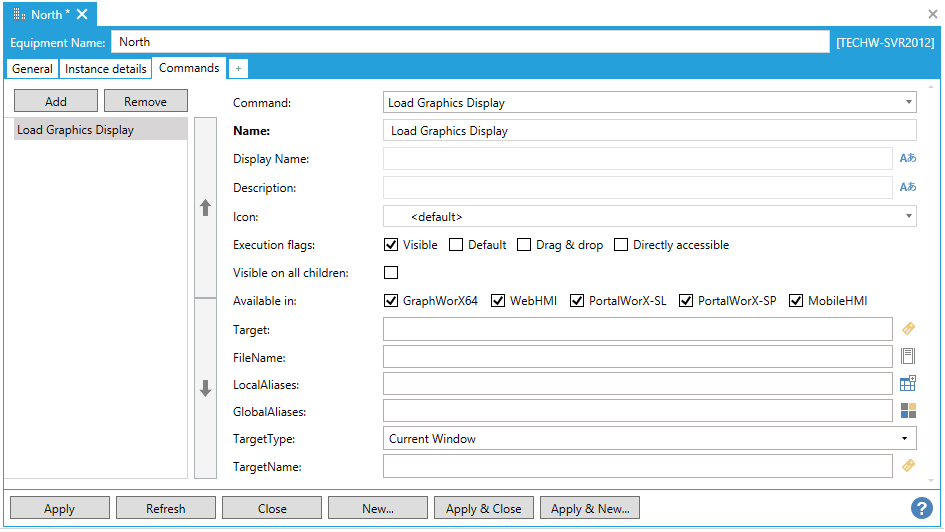This screenshot has width=945, height=532.
Task: Click the Remove button
Action: tap(145, 101)
